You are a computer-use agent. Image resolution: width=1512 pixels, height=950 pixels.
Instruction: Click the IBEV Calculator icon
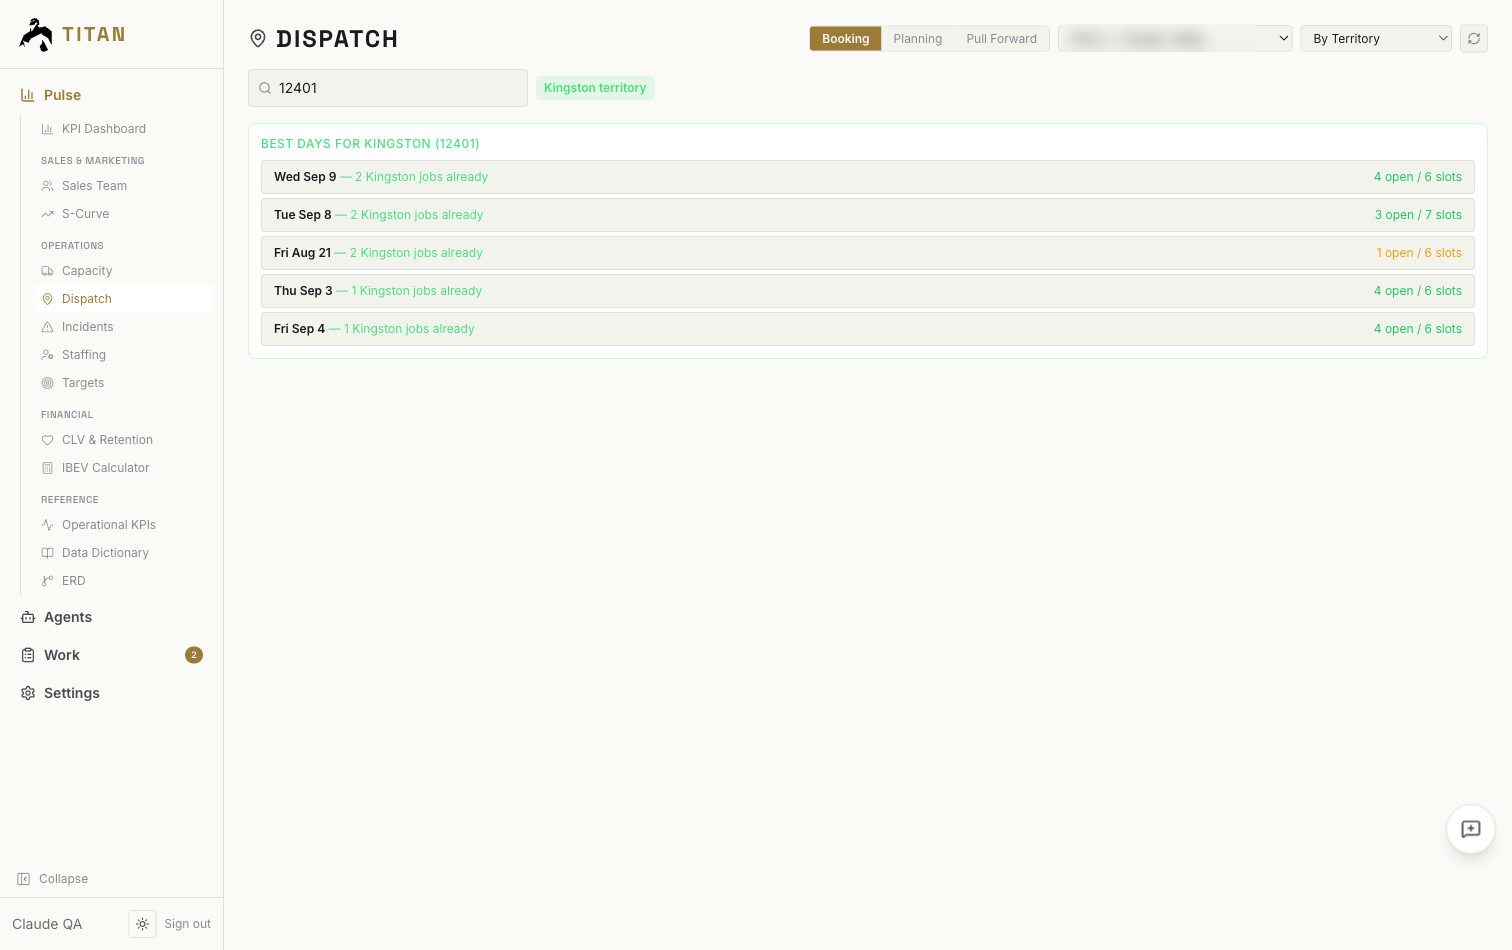47,468
